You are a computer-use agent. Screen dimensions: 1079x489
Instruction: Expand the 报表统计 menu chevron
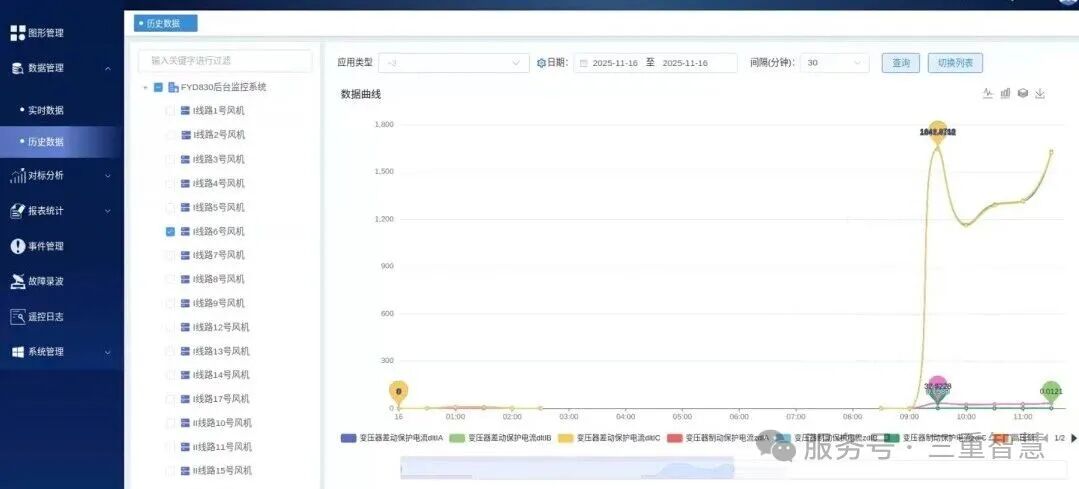coord(108,211)
